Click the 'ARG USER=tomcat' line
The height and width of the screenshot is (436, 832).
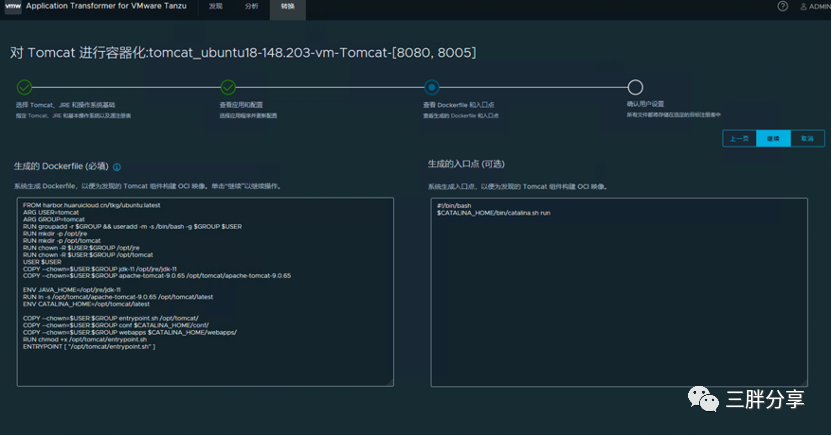[x=51, y=212]
